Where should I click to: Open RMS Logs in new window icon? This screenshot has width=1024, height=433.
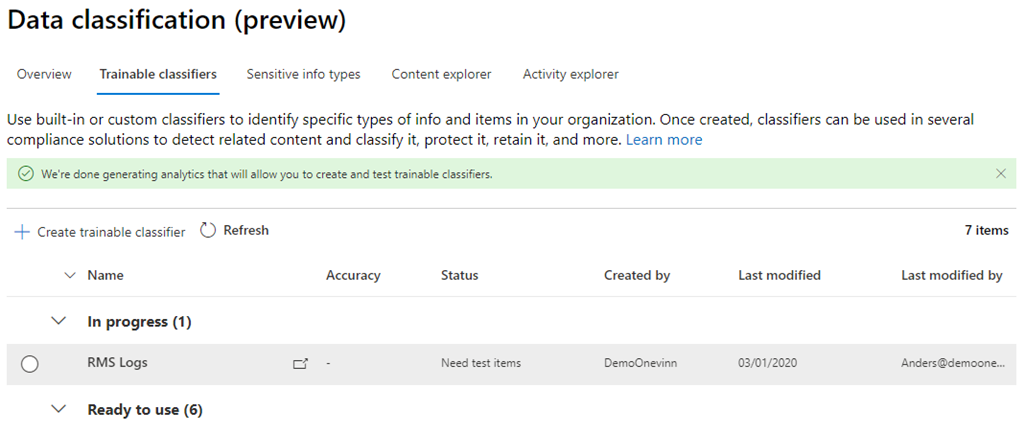(300, 364)
